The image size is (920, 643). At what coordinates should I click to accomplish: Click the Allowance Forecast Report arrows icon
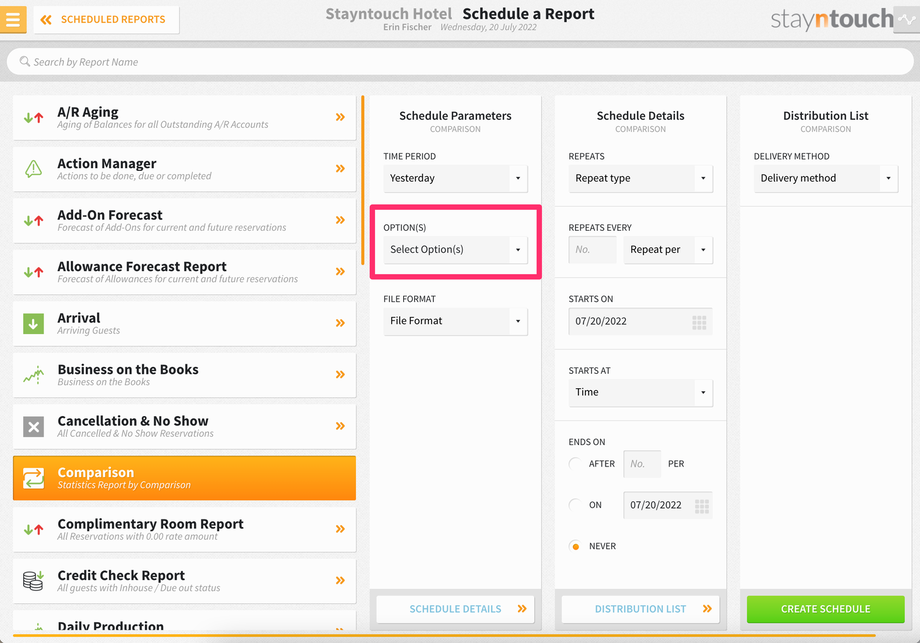(33, 272)
